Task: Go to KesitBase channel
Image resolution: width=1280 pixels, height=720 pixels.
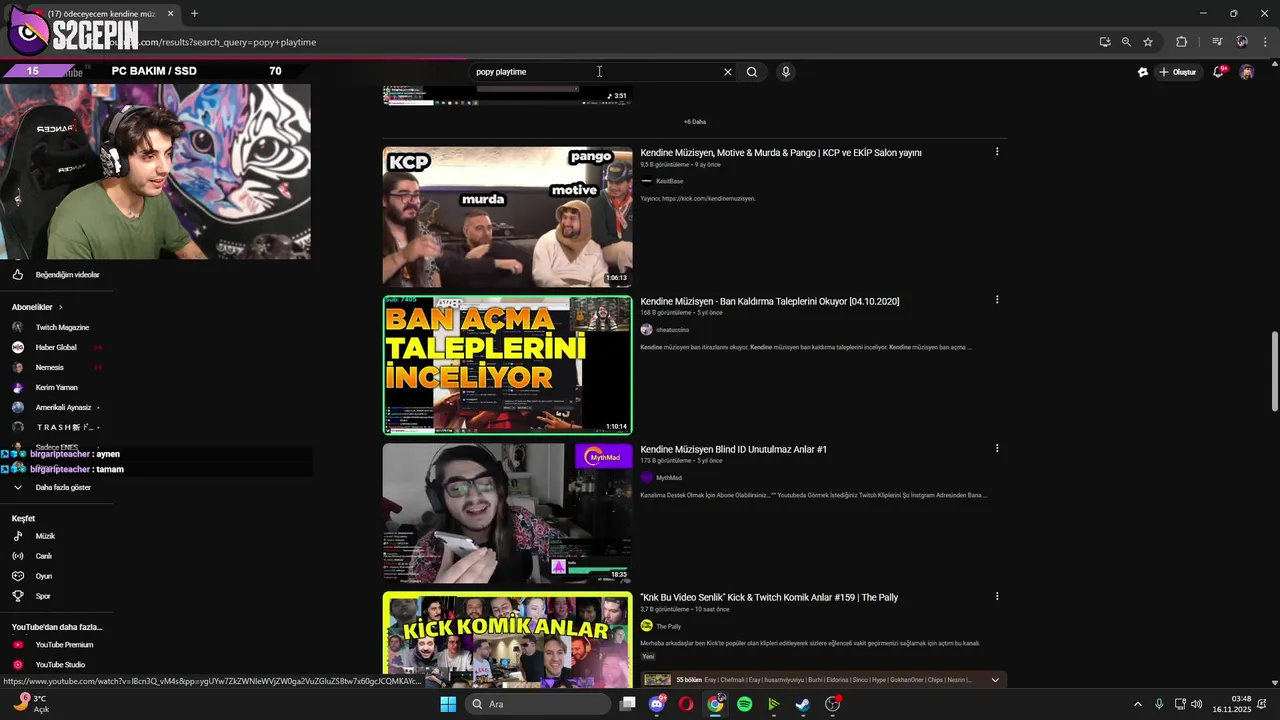Action: 669,181
